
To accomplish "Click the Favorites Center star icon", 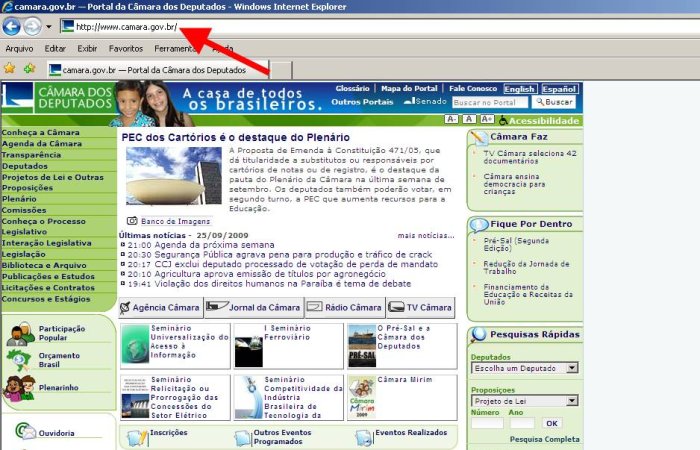I will (x=9, y=68).
